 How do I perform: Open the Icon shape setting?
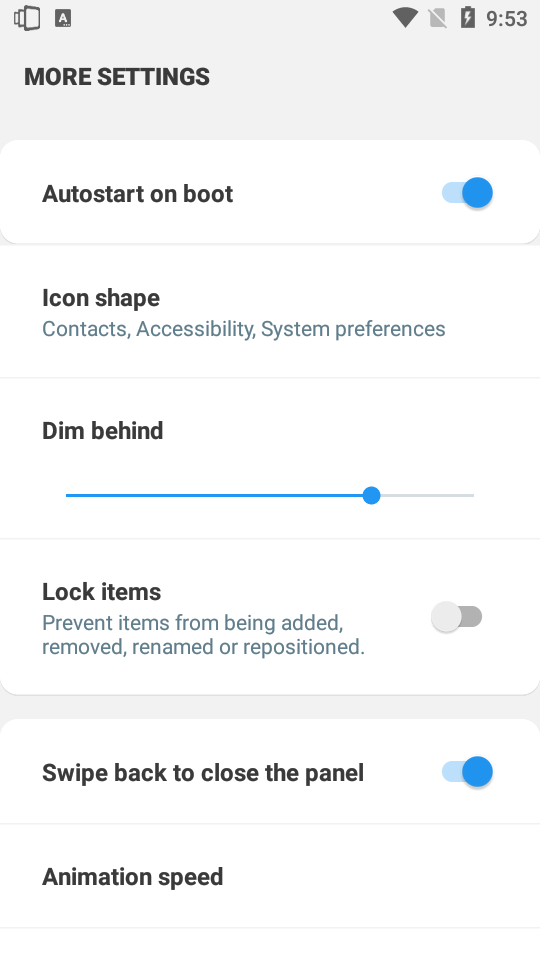pos(270,312)
